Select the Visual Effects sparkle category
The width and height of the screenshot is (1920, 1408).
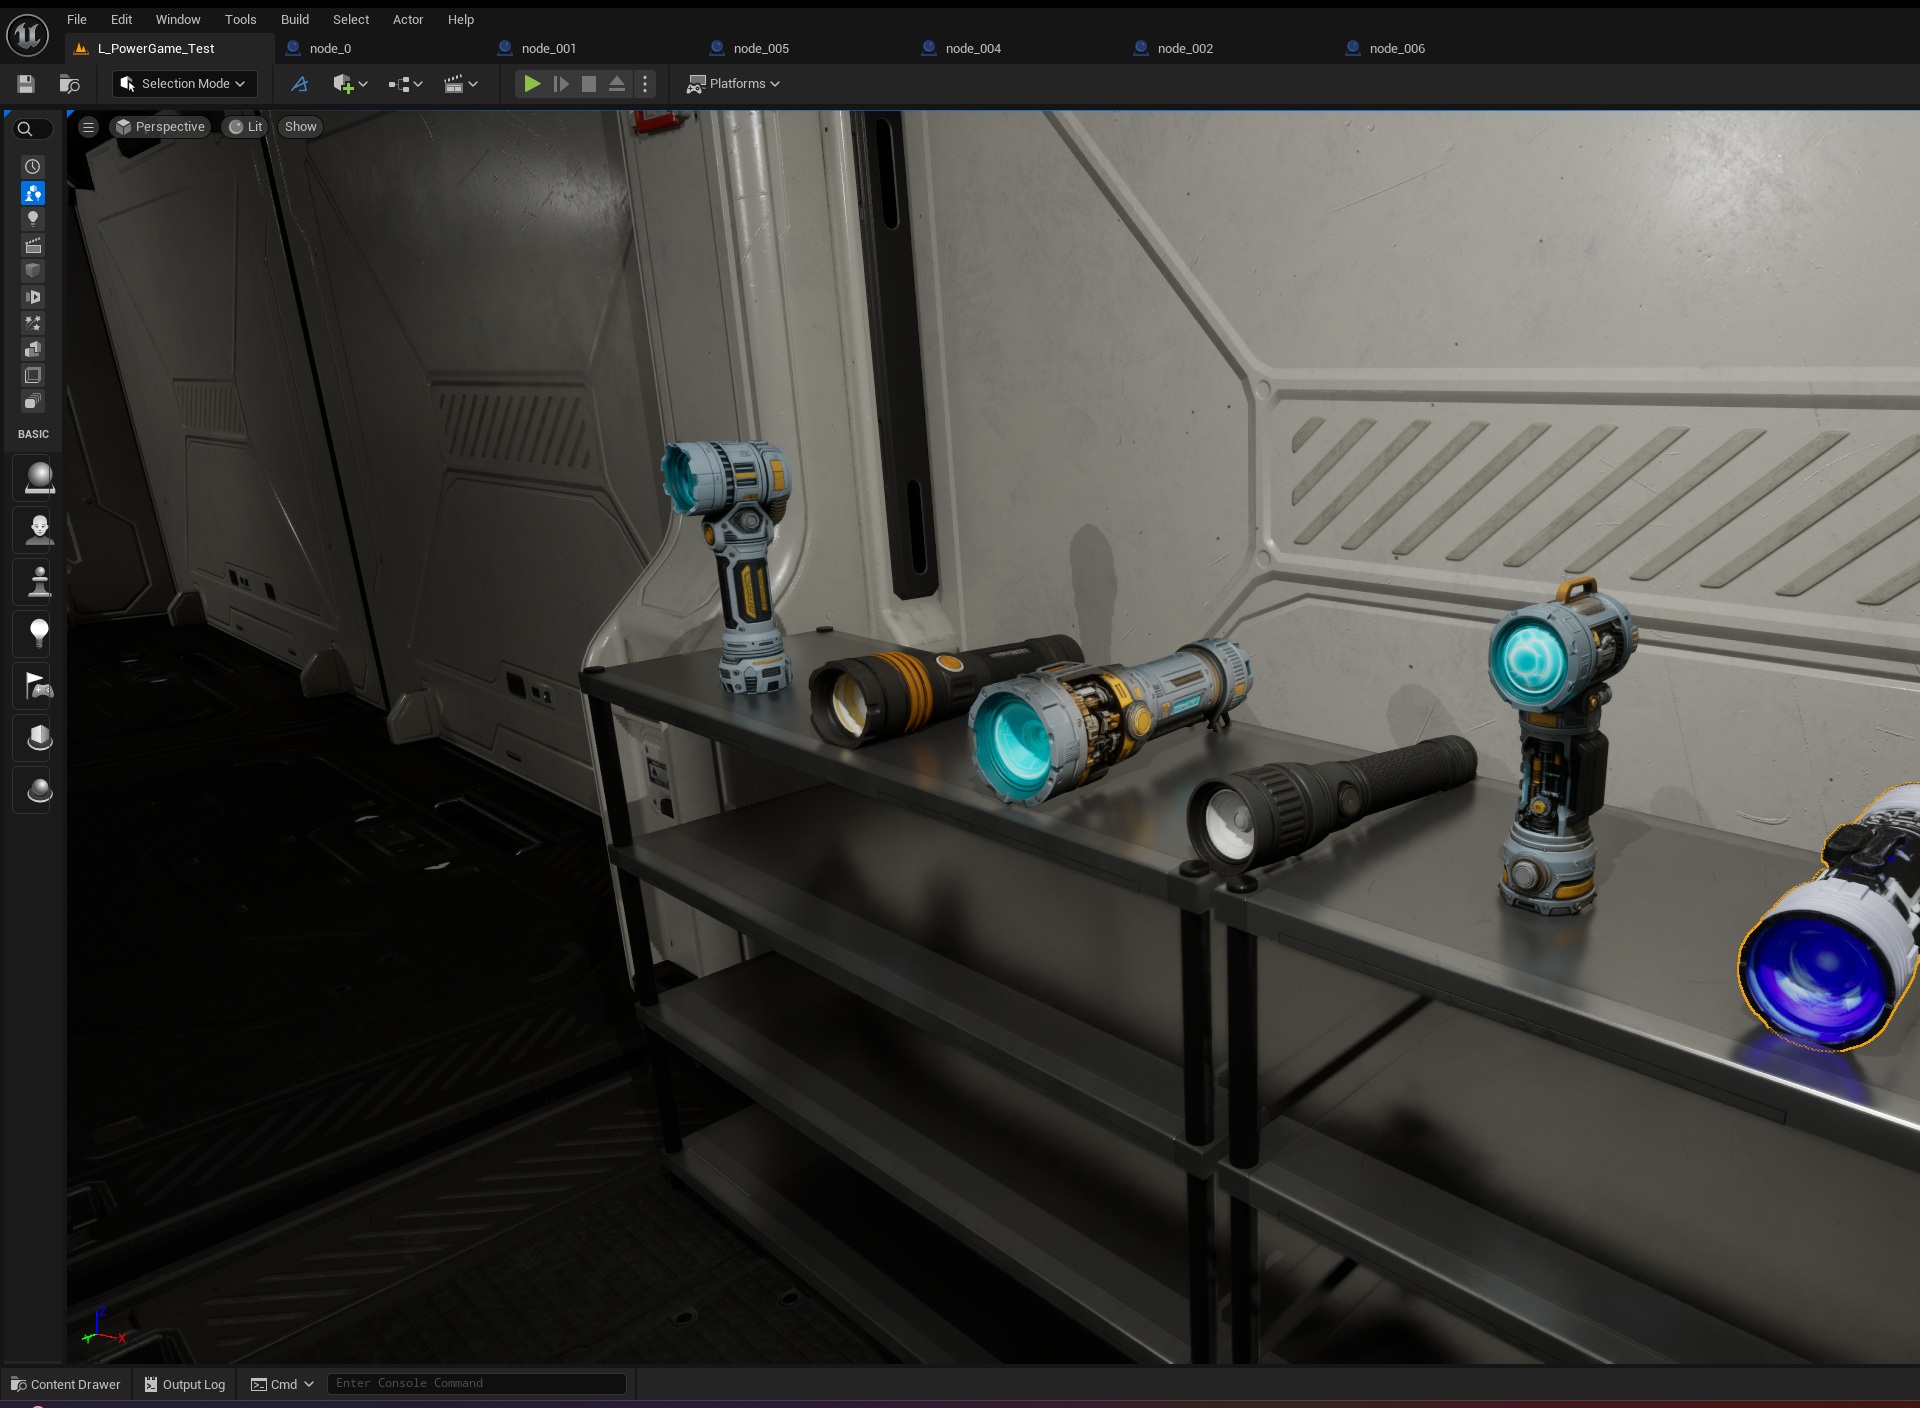[33, 323]
